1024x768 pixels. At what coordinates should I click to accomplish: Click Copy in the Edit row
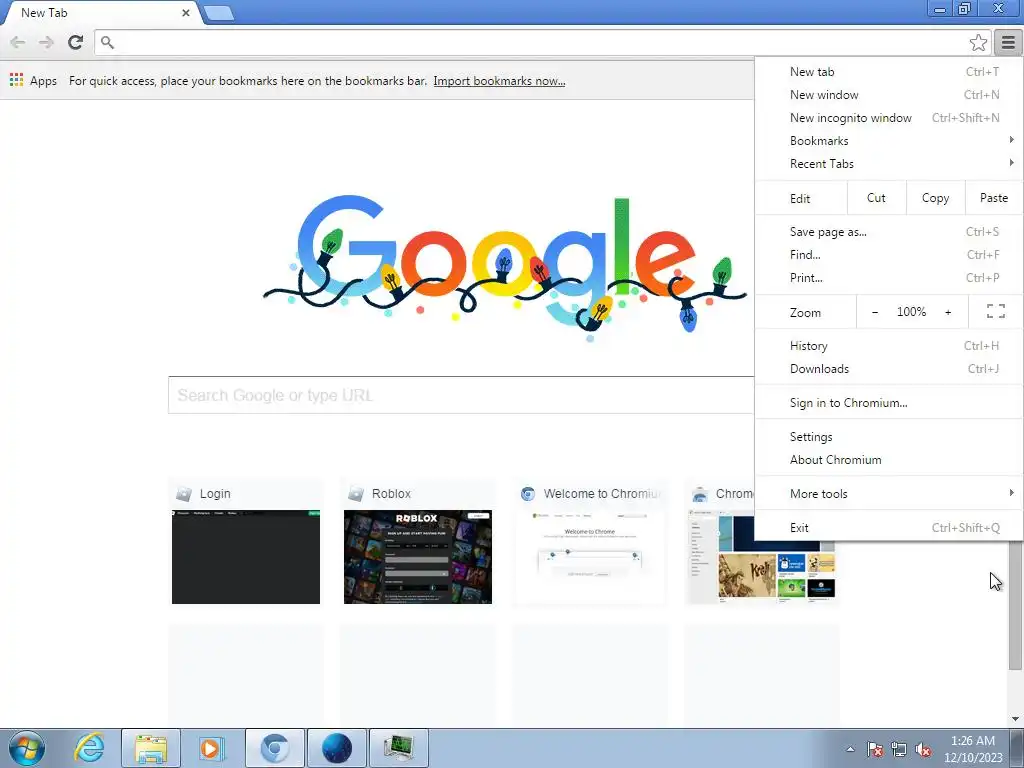coord(935,198)
